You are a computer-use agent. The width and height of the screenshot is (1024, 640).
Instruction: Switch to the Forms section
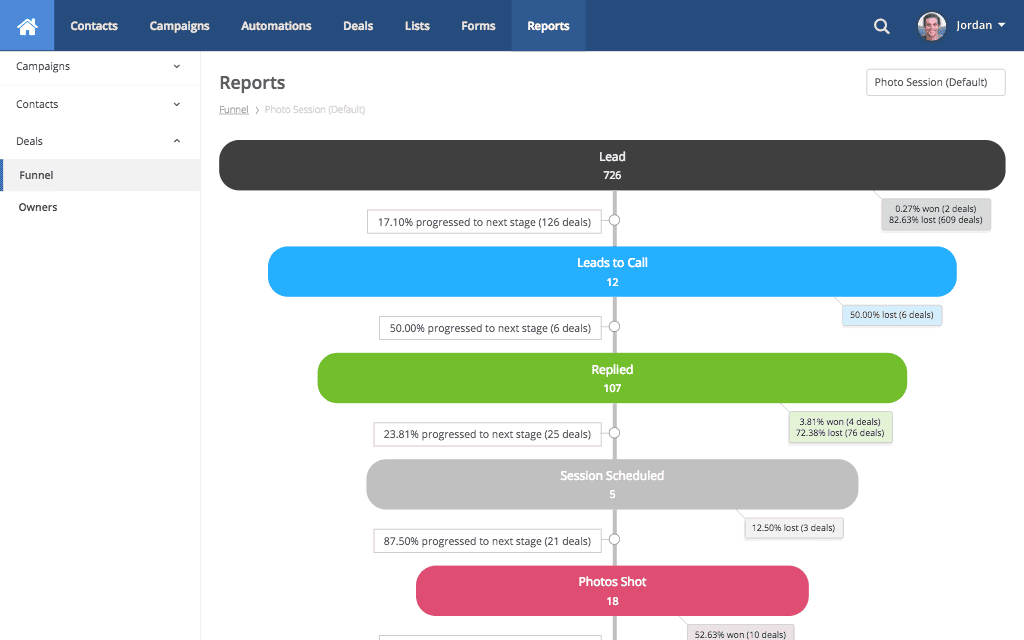(478, 26)
